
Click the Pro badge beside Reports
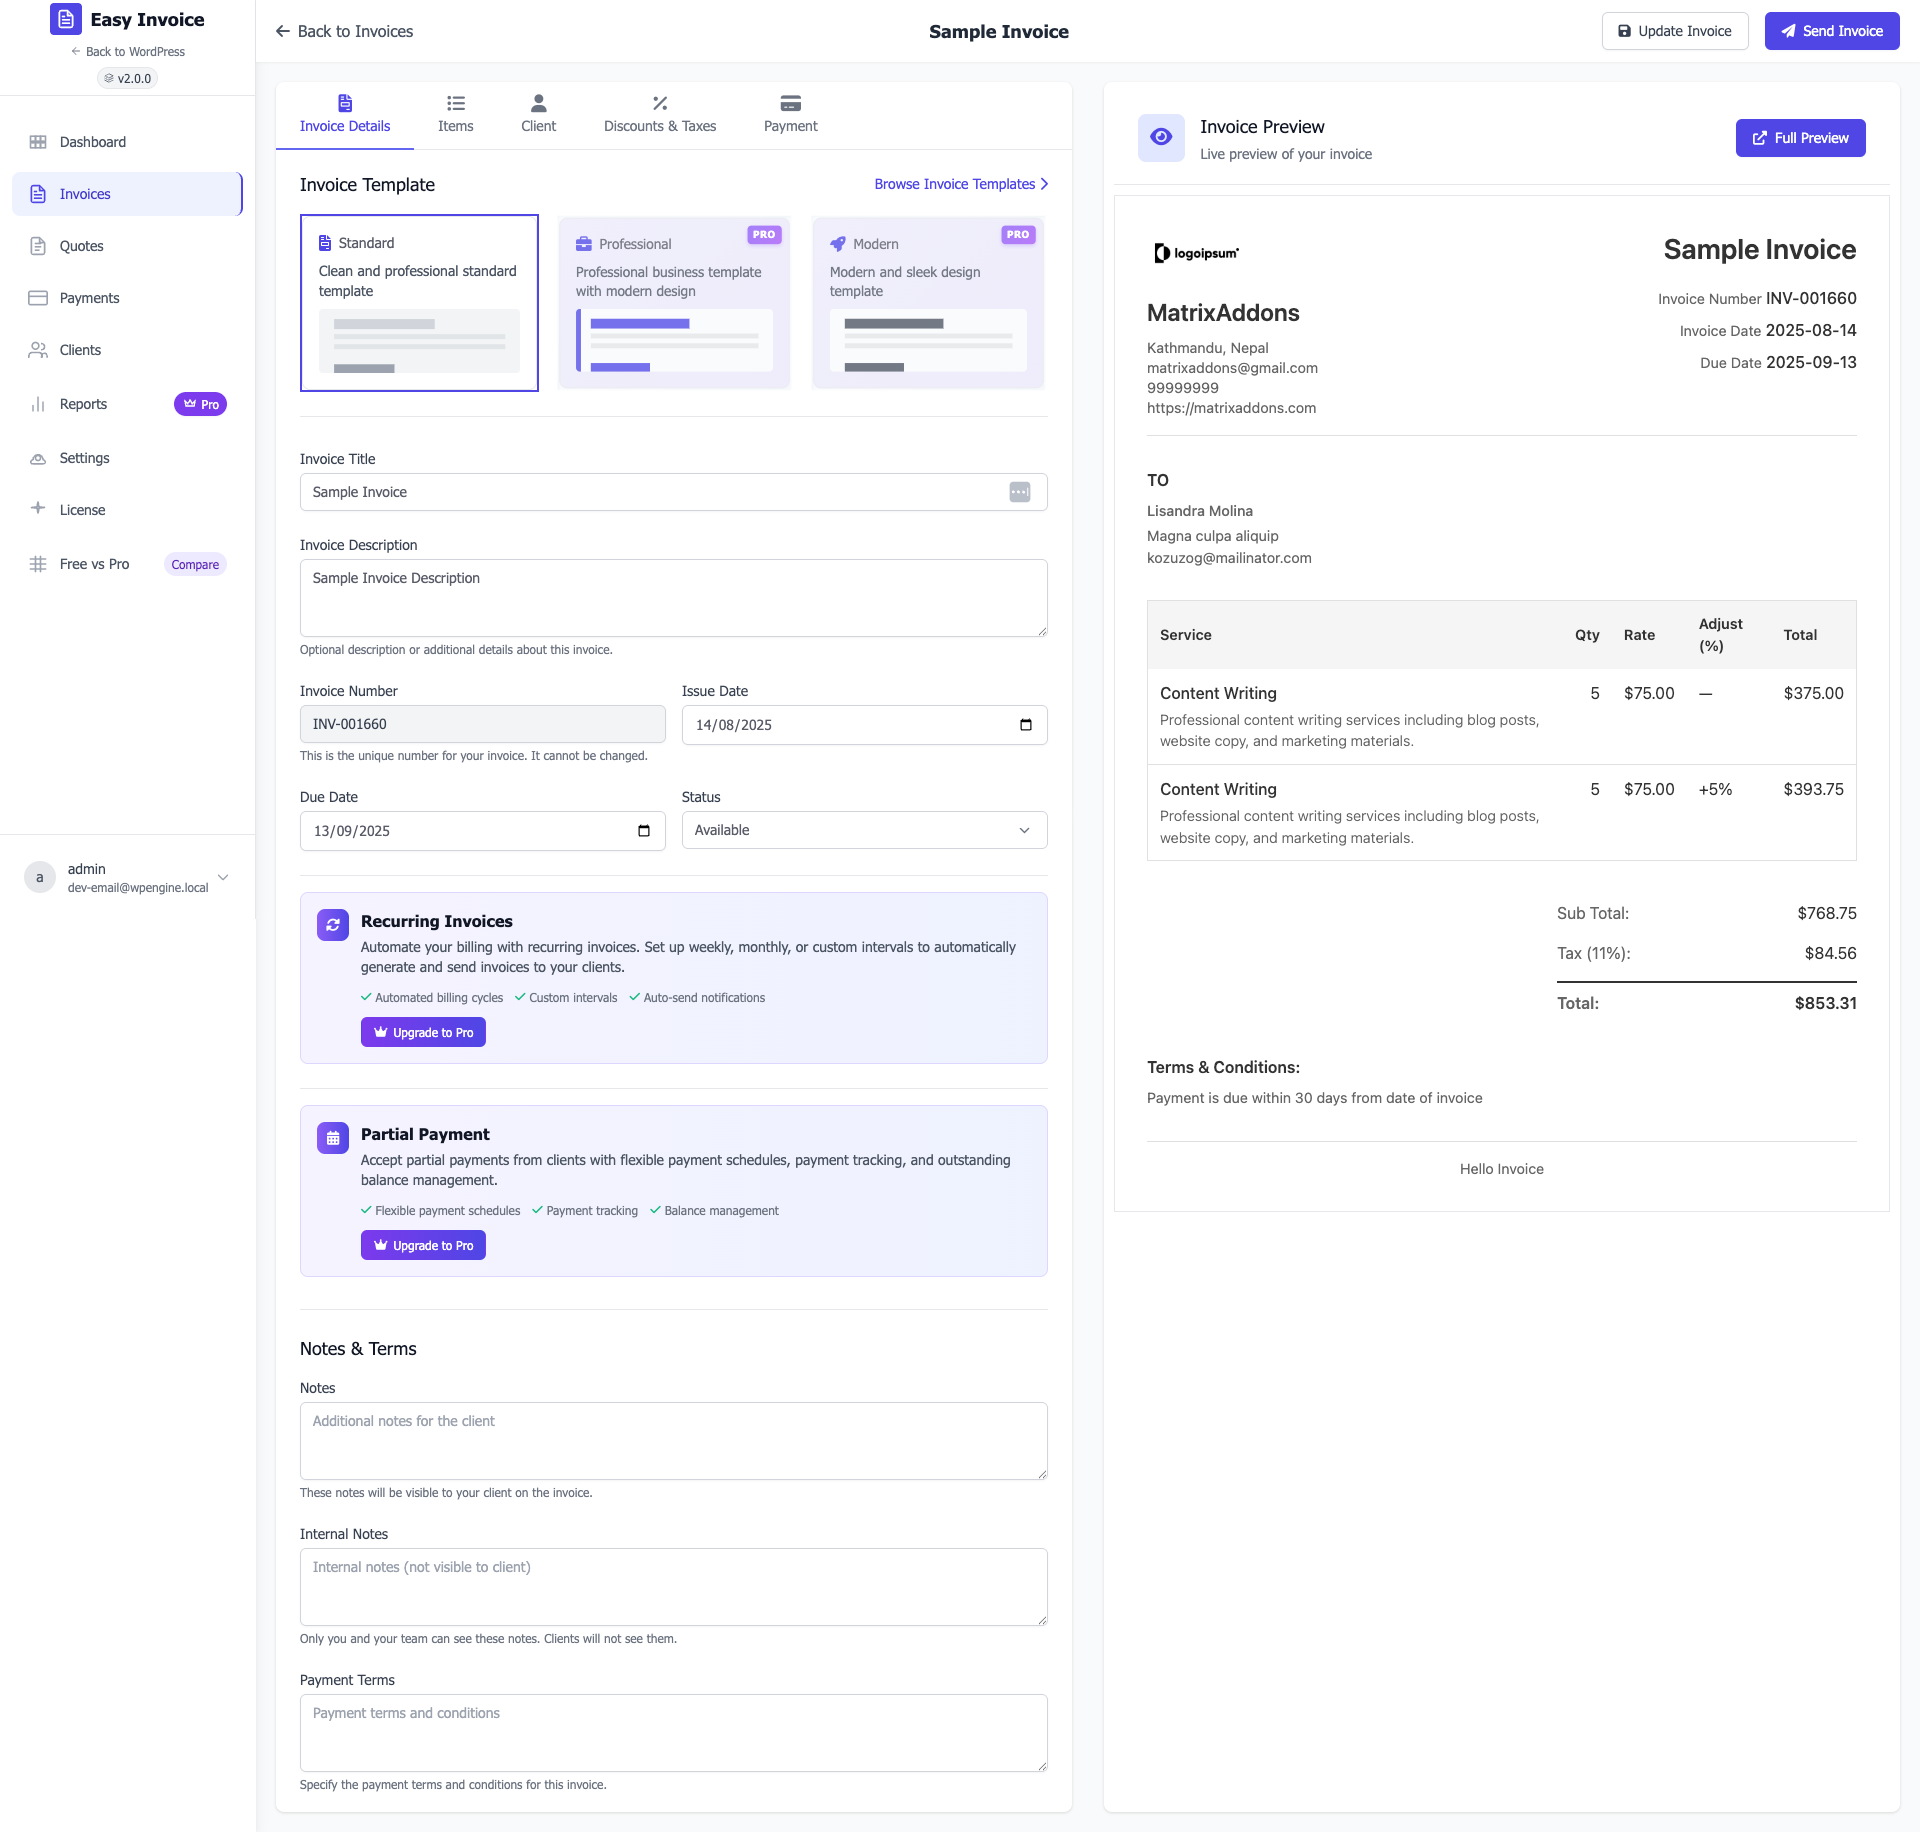pyautogui.click(x=201, y=404)
